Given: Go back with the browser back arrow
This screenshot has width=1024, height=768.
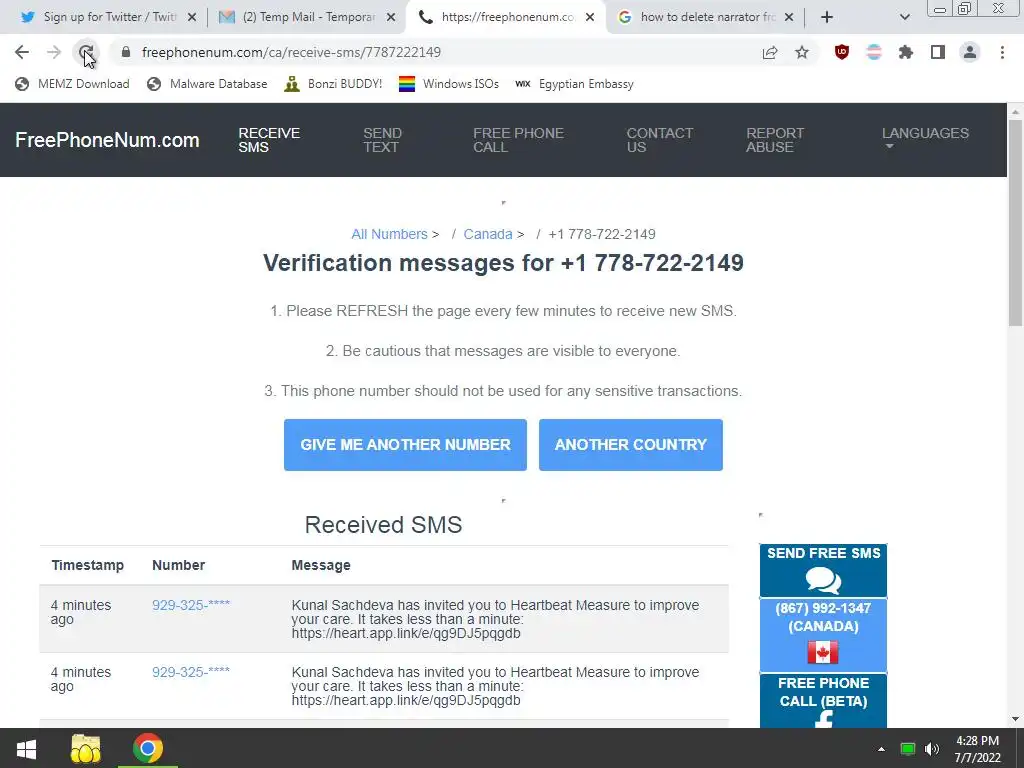Looking at the screenshot, I should [x=22, y=52].
